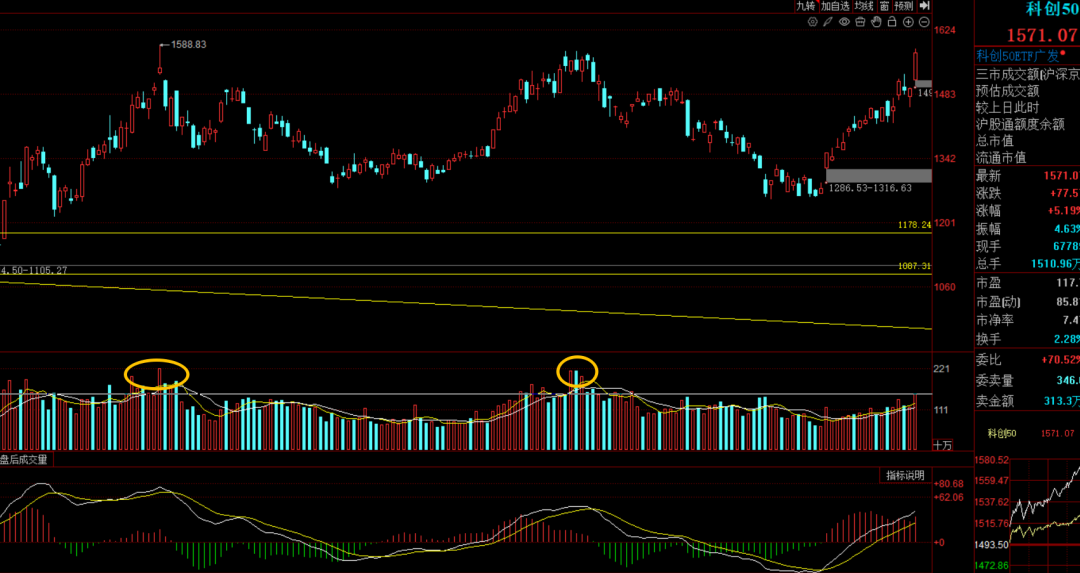Image resolution: width=1080 pixels, height=573 pixels.
Task: Select the 1087.31 horizontal line label
Action: click(x=915, y=266)
